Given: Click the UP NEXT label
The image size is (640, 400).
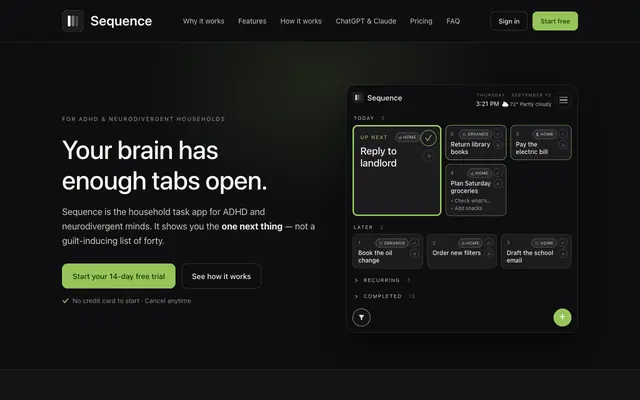Looking at the screenshot, I should tap(373, 137).
